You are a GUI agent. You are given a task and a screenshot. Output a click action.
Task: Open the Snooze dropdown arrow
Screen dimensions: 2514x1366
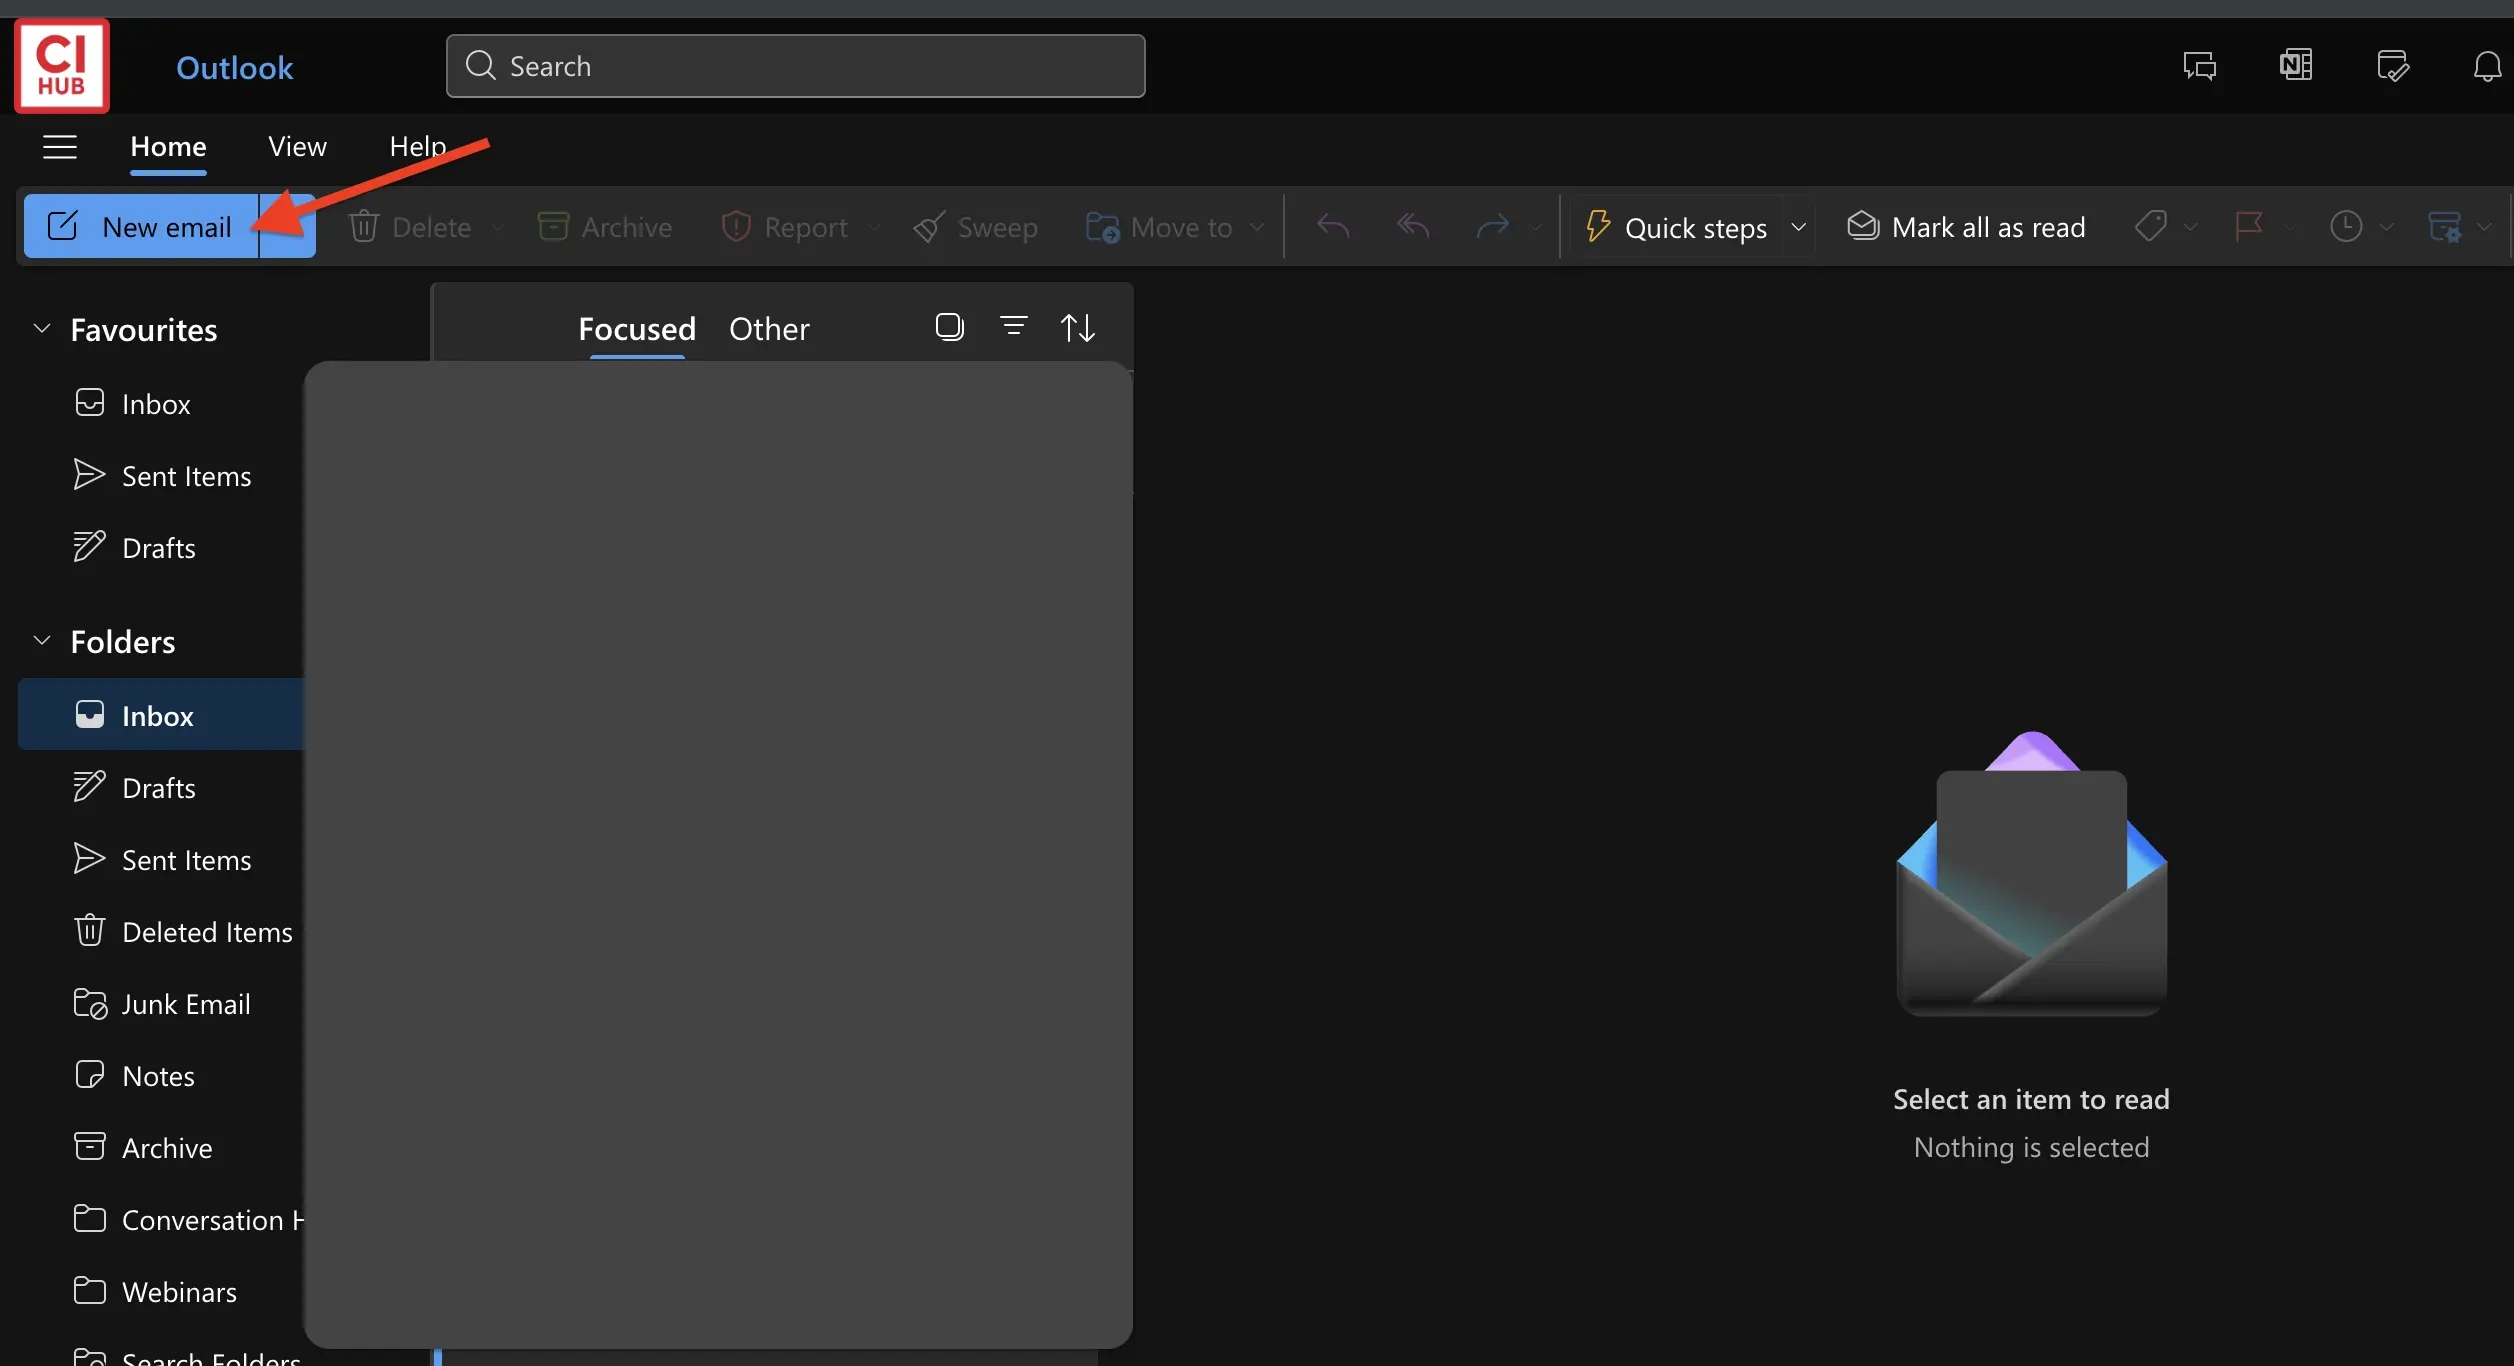(2387, 227)
